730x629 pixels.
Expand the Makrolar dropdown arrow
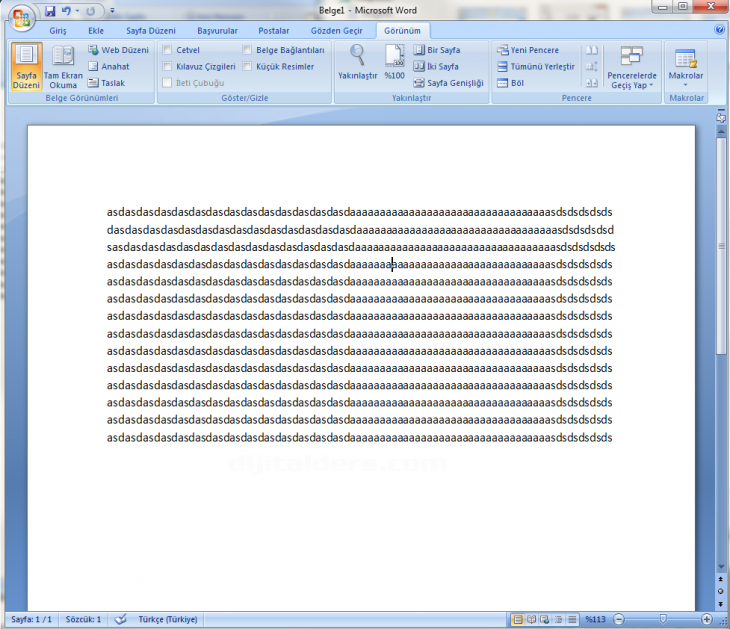click(685, 85)
